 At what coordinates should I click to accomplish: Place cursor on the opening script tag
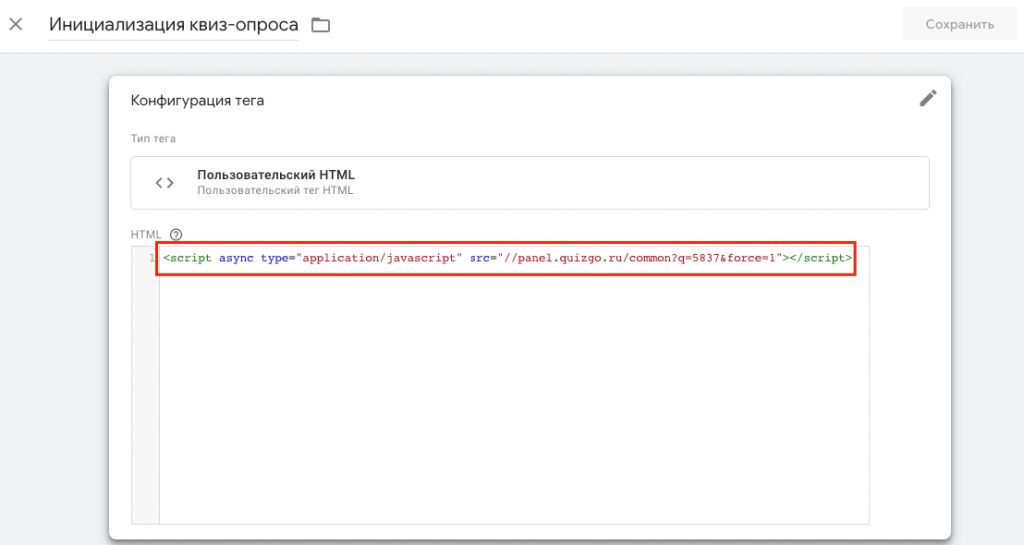(x=187, y=259)
